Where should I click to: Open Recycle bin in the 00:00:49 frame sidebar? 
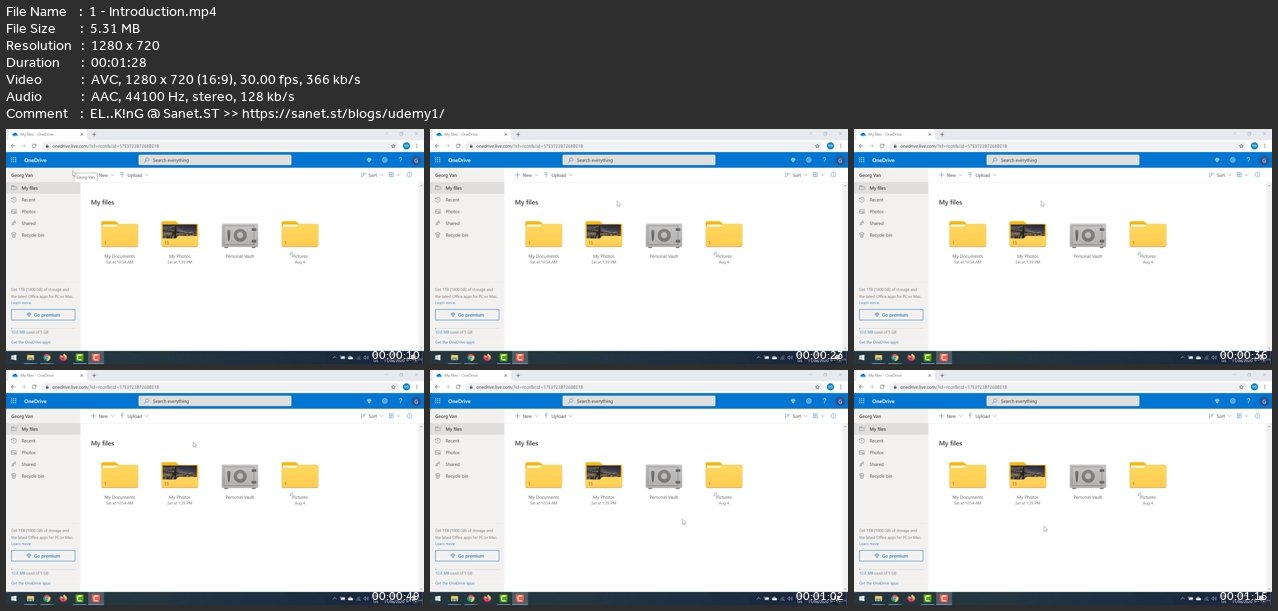pos(43,476)
